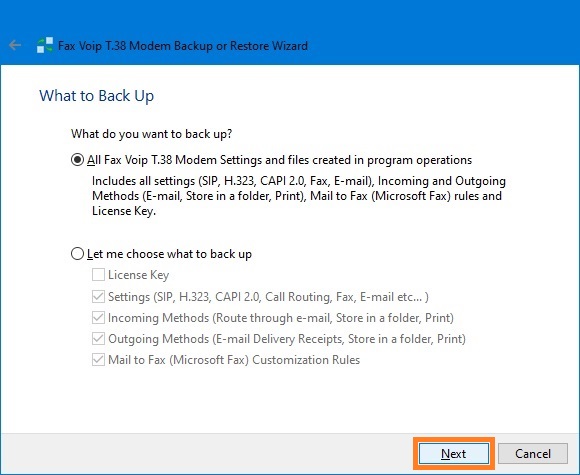Click 'What do you want to back up?' text
Viewport: 580px width, 475px height.
tap(152, 134)
